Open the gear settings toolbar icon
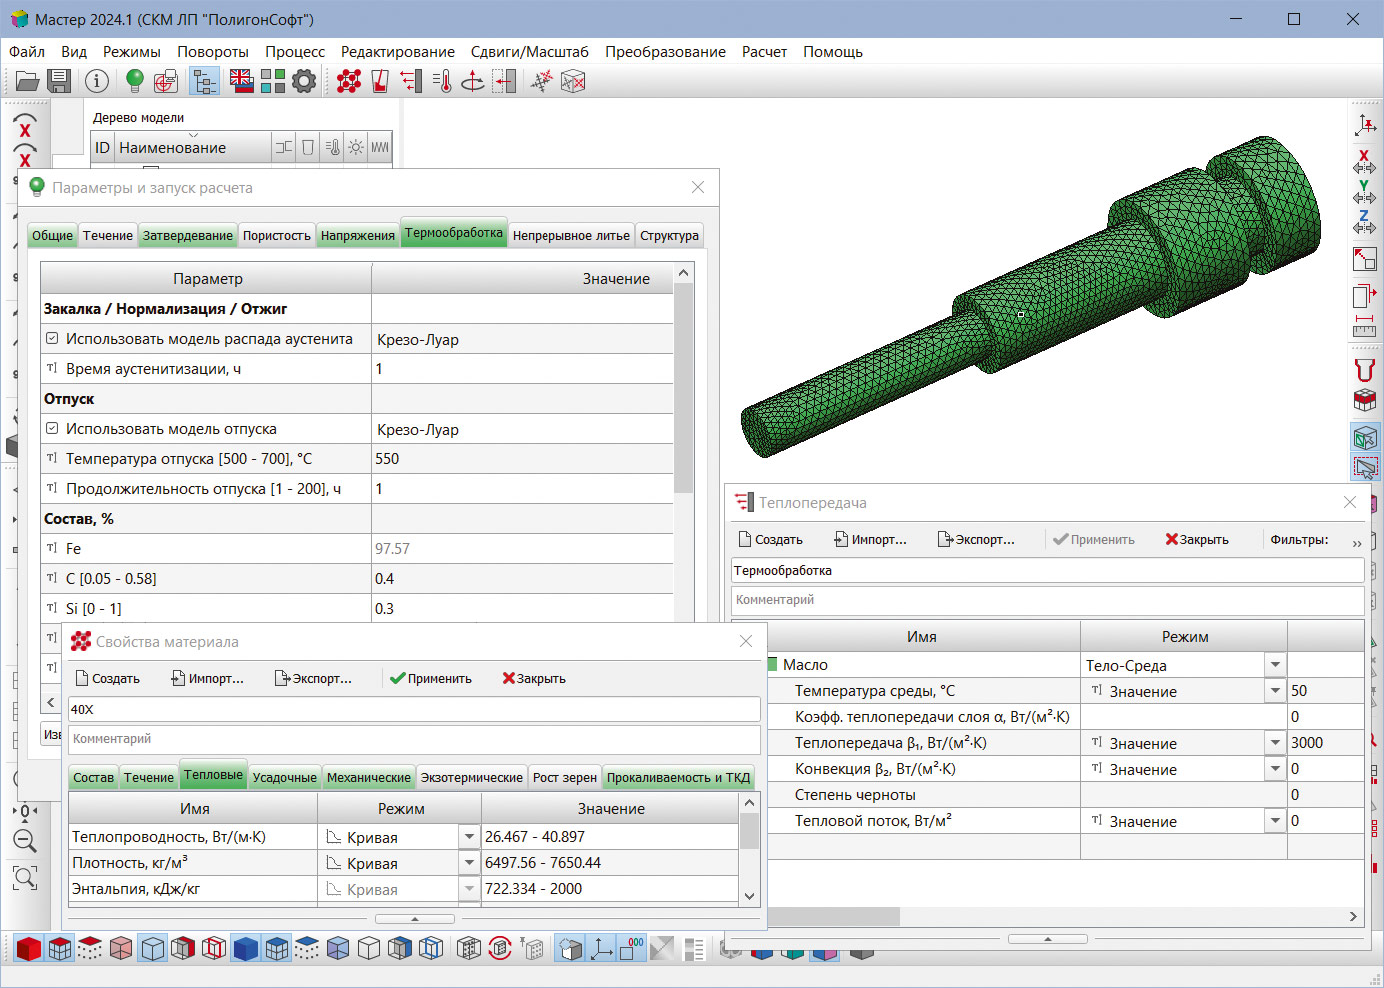Viewport: 1384px width, 988px height. point(304,81)
